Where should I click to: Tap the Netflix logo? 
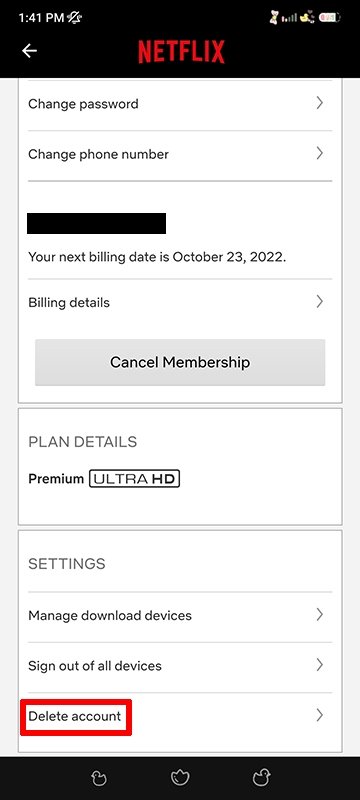(x=181, y=52)
